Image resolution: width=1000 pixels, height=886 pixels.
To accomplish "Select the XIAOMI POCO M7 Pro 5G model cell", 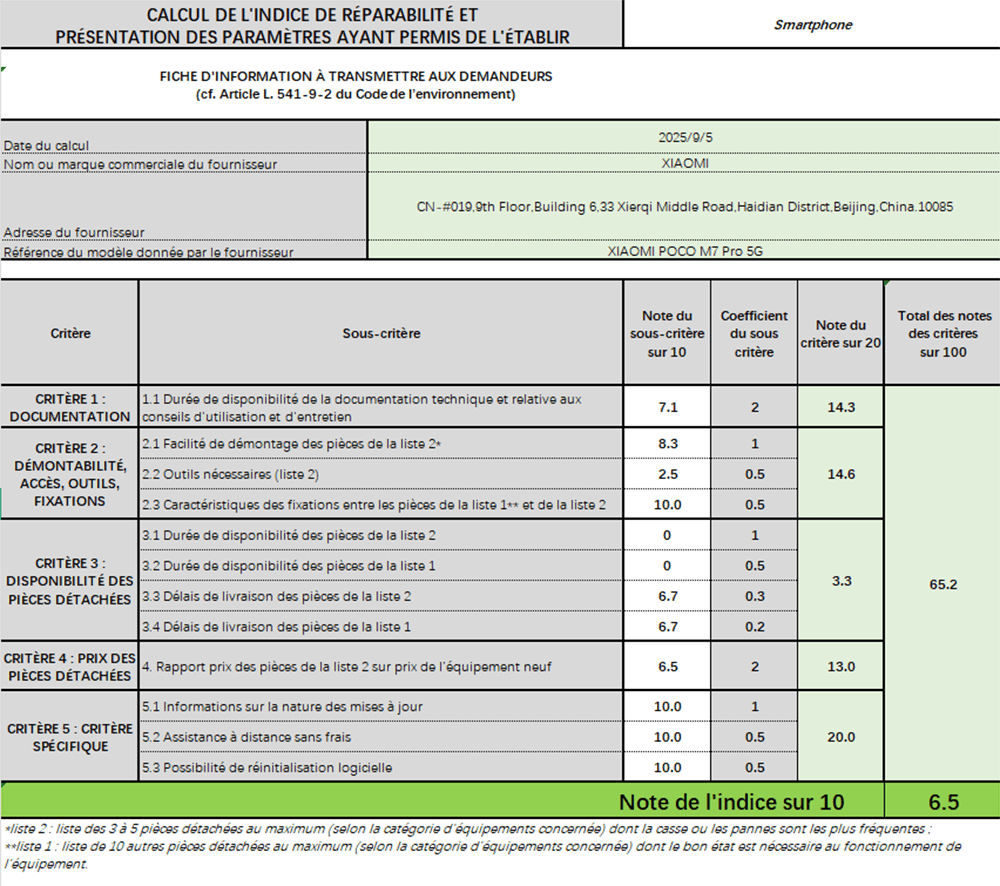I will coord(684,251).
